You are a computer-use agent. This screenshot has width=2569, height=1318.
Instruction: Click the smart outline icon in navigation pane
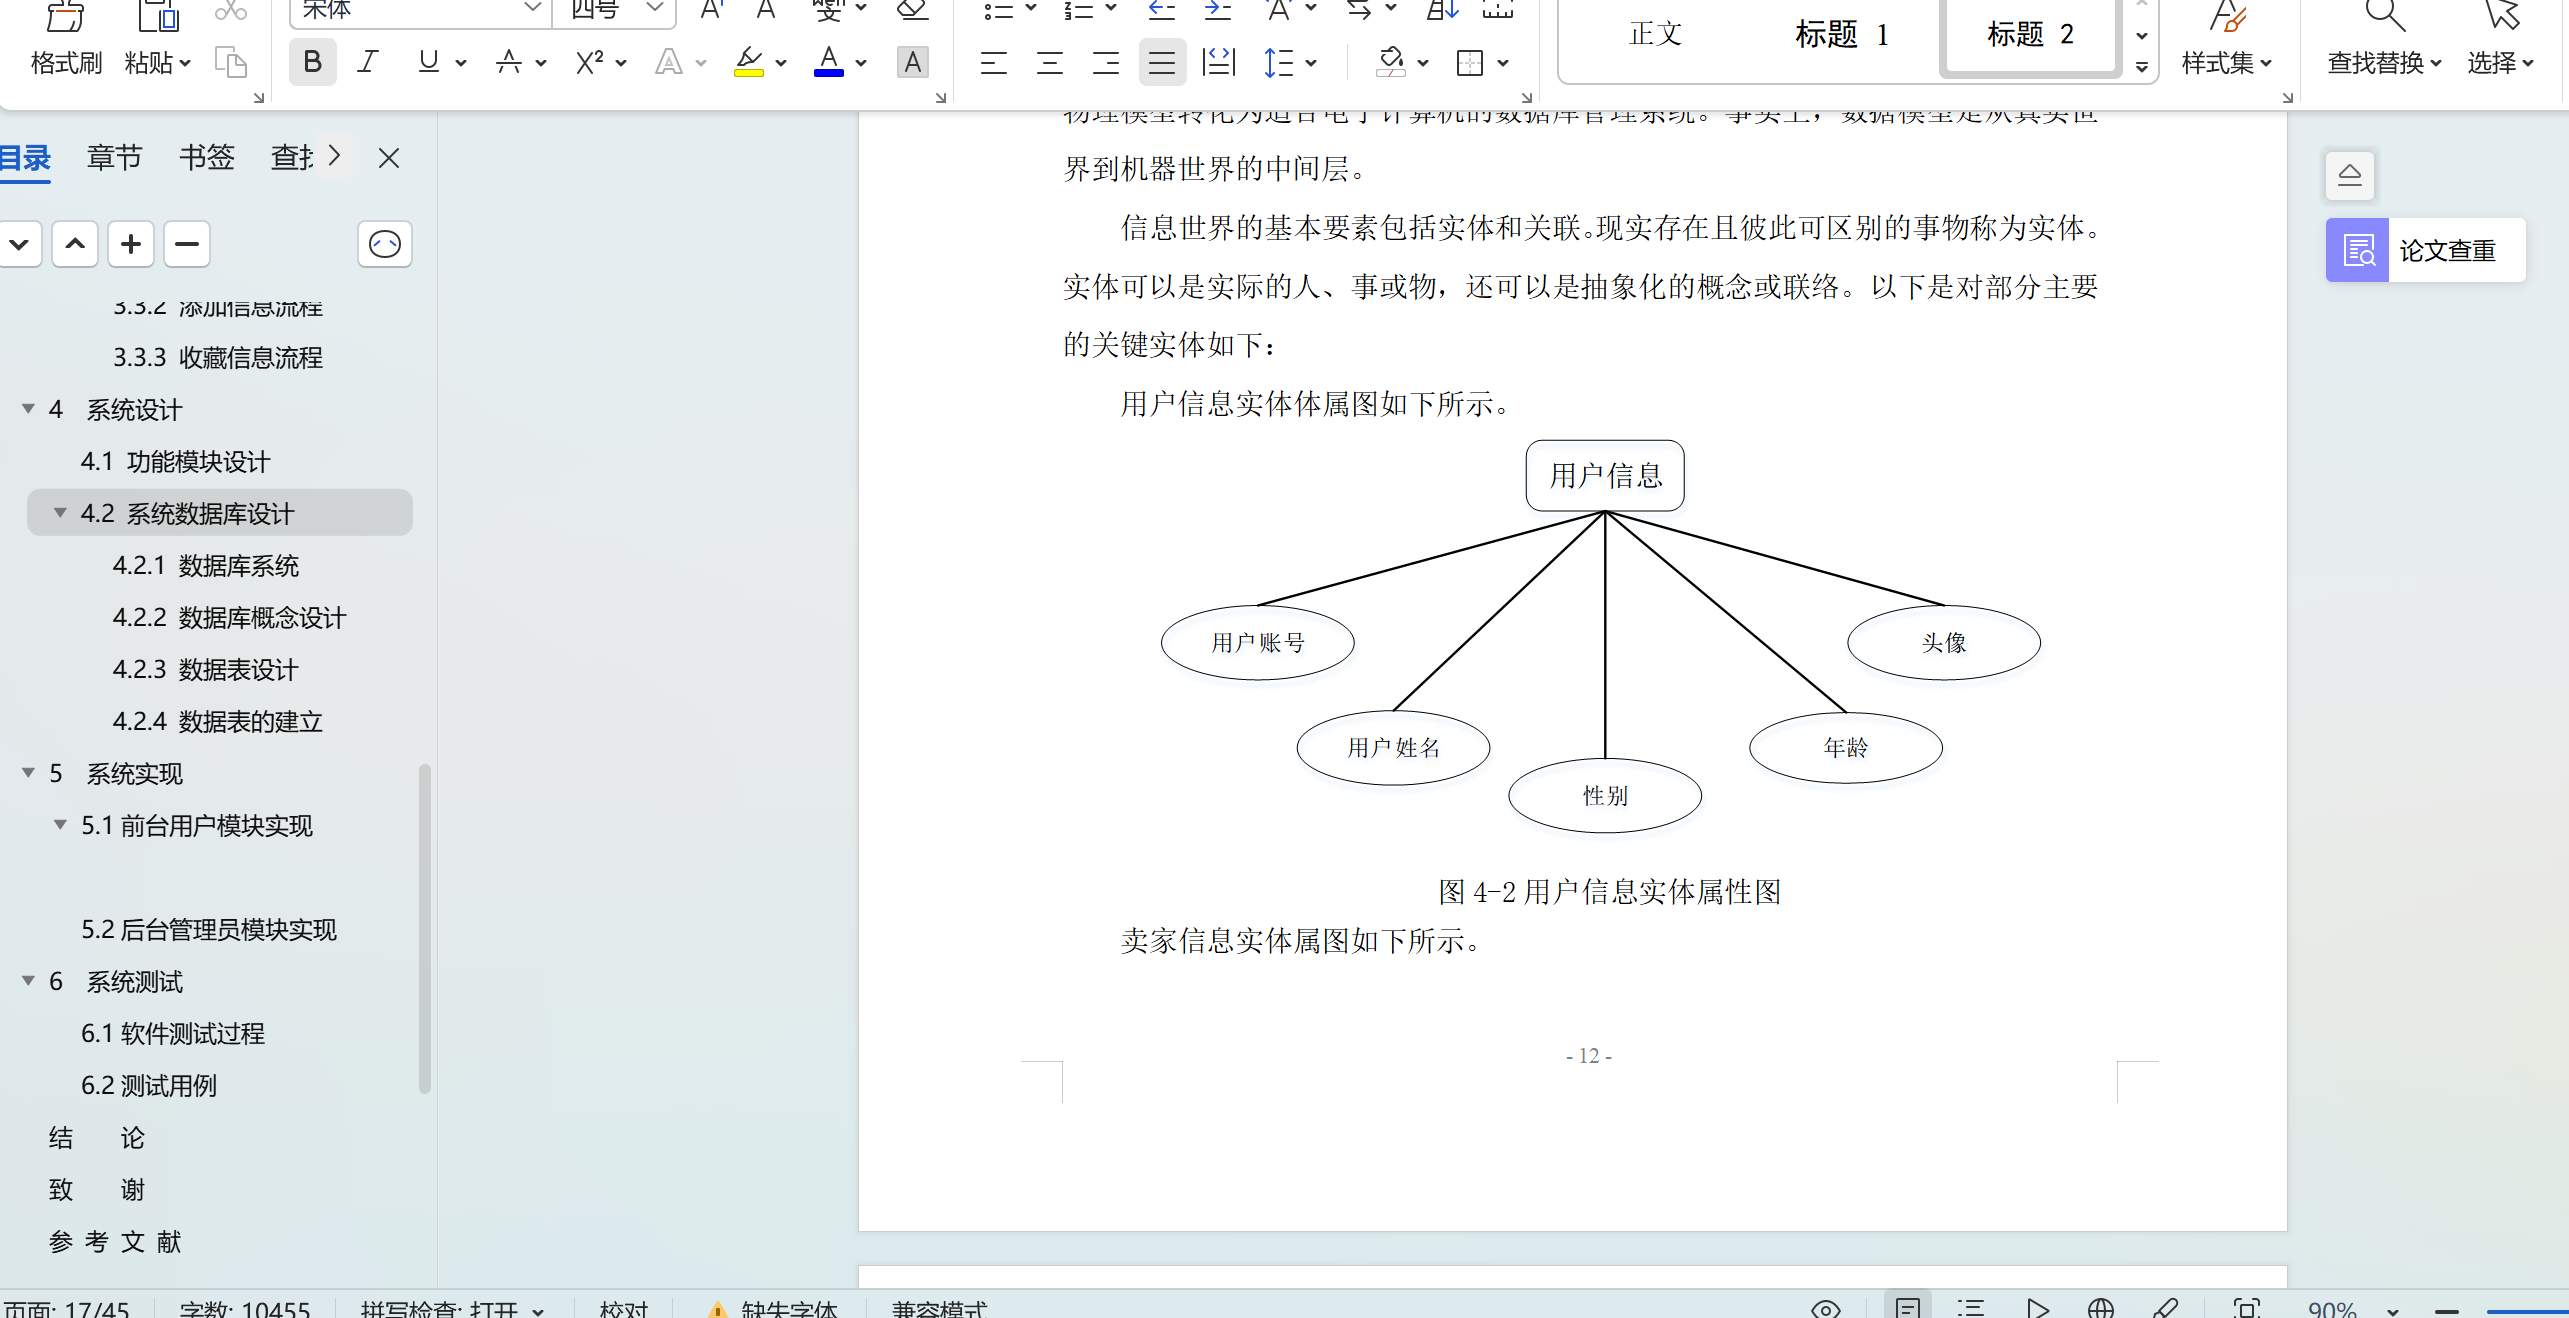click(x=385, y=244)
